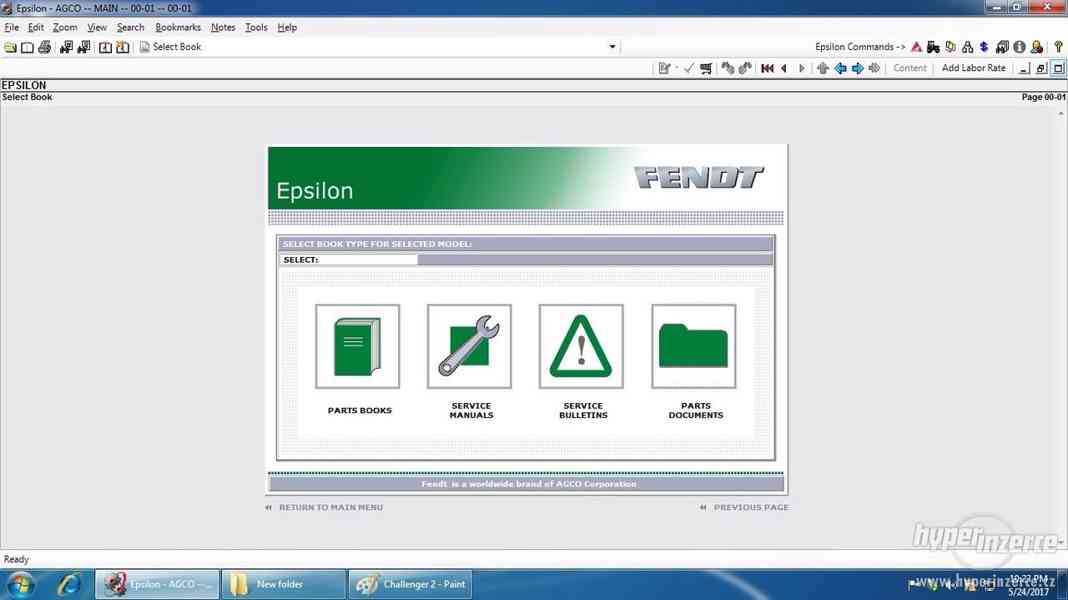Restore the inner document window button
This screenshot has width=1068, height=600.
tap(1041, 68)
